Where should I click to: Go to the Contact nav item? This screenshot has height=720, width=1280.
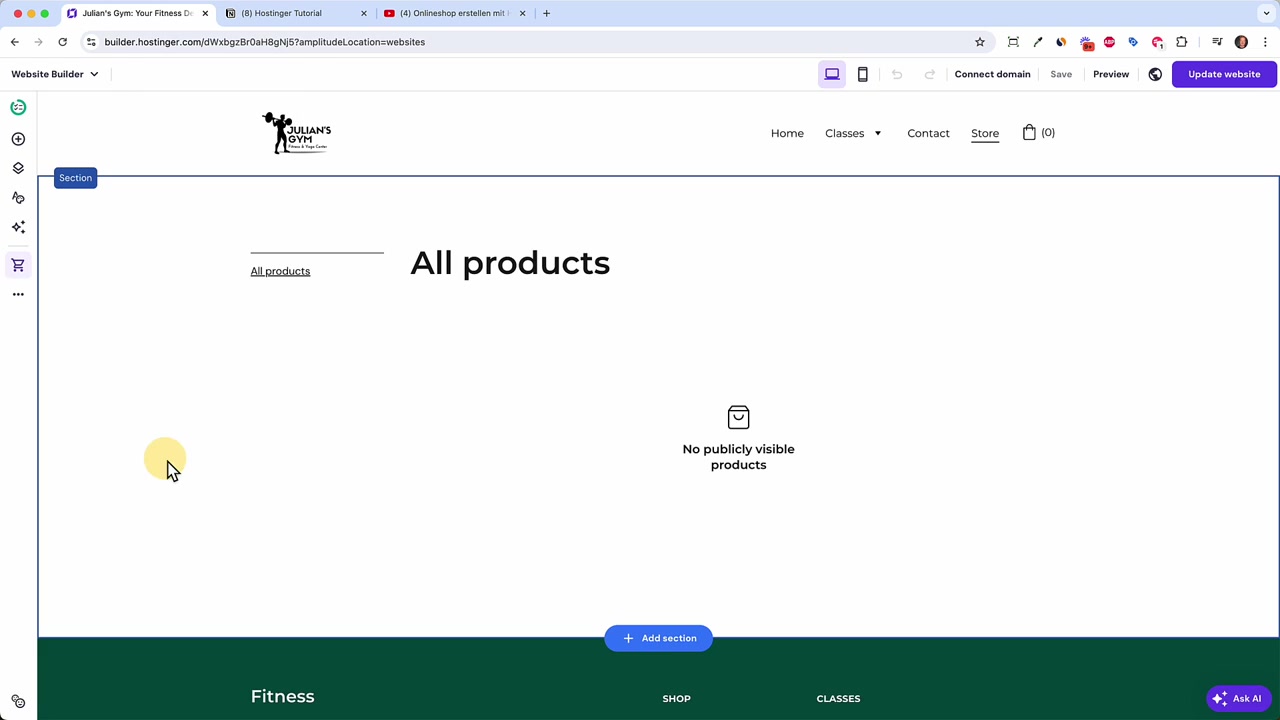(928, 133)
